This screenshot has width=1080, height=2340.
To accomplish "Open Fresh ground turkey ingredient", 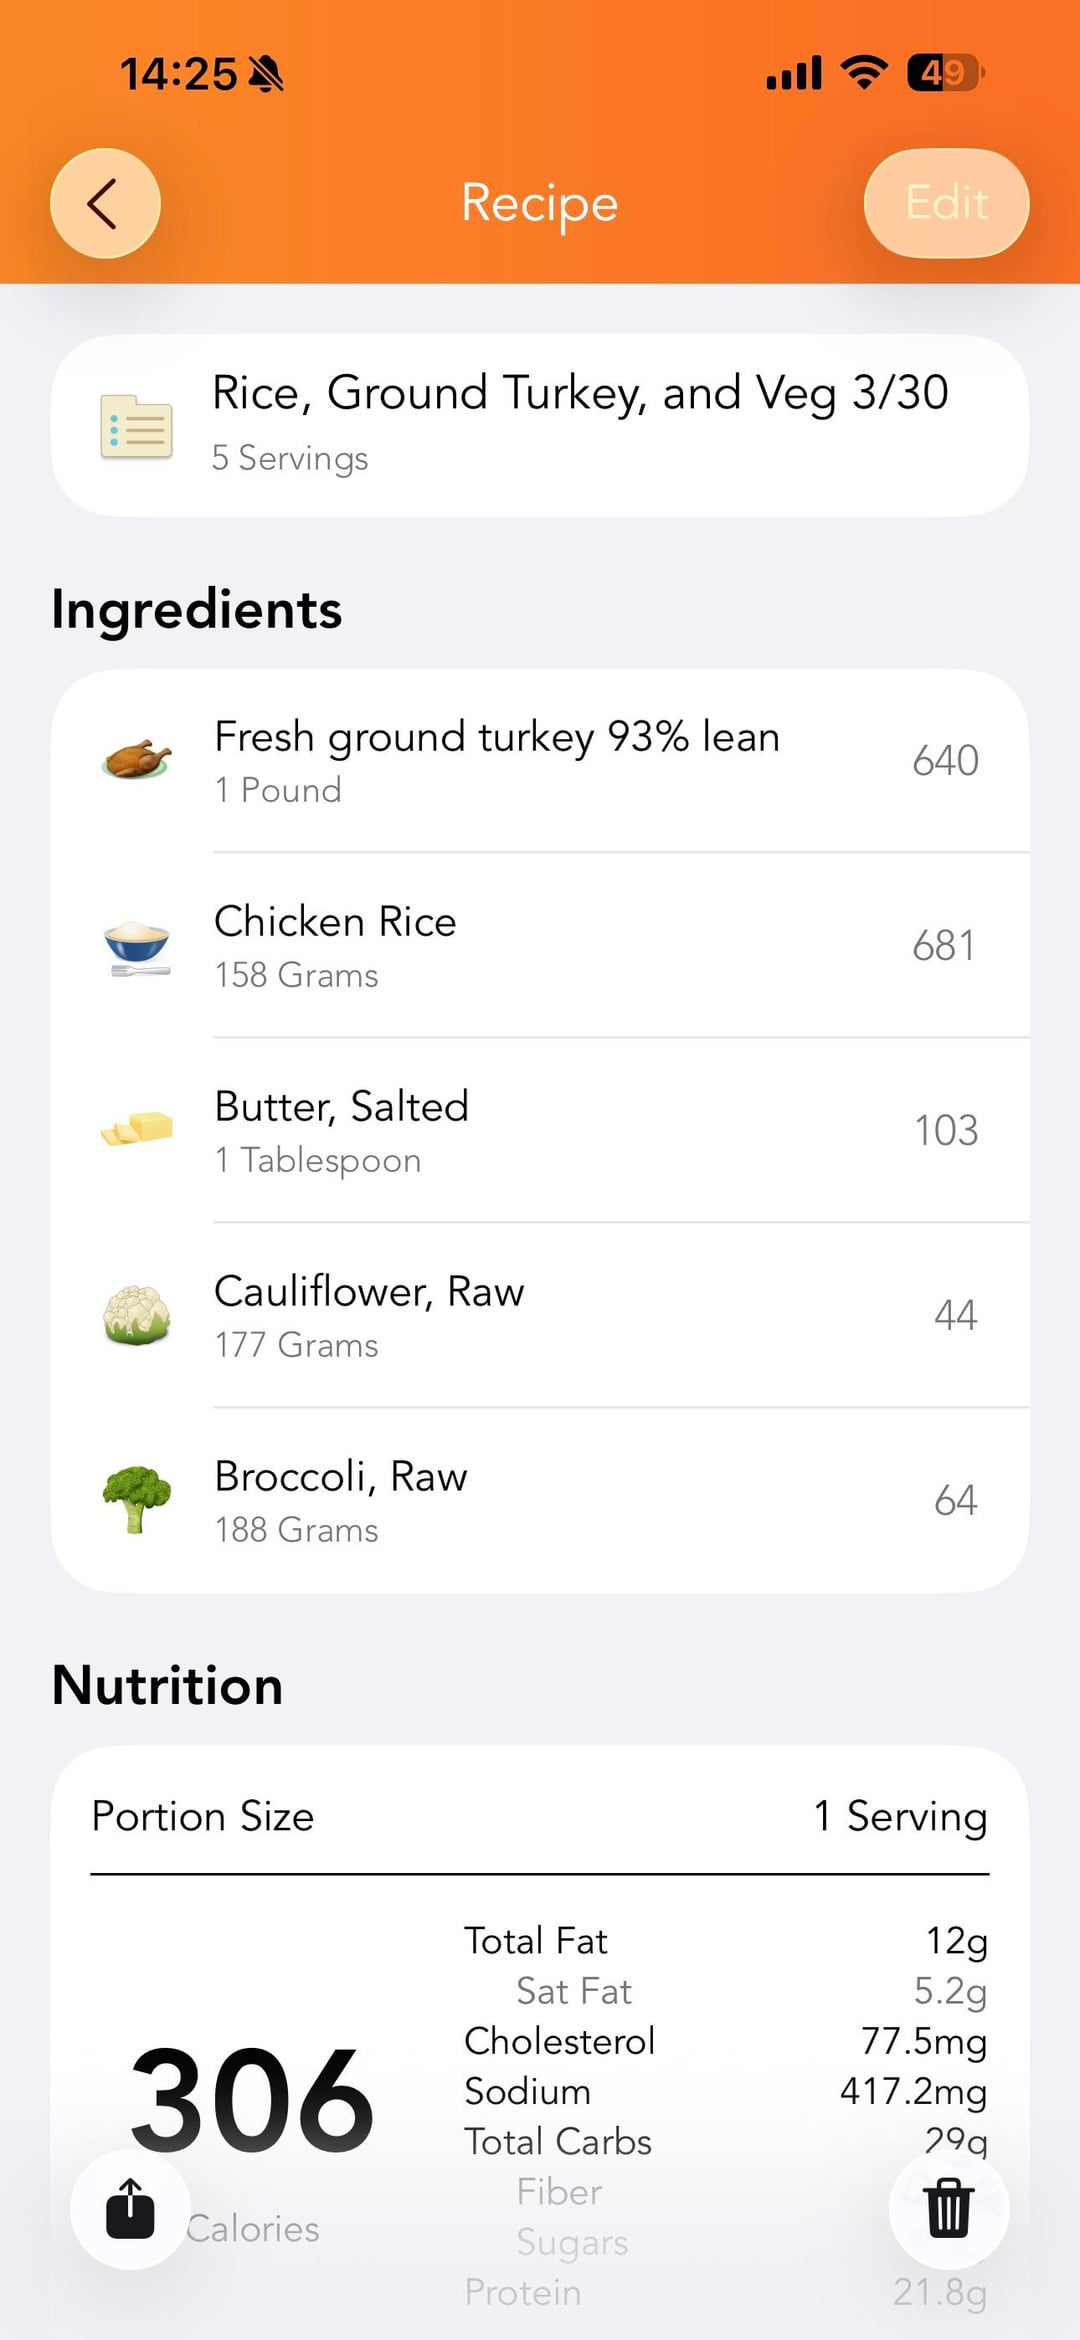I will coord(560,760).
